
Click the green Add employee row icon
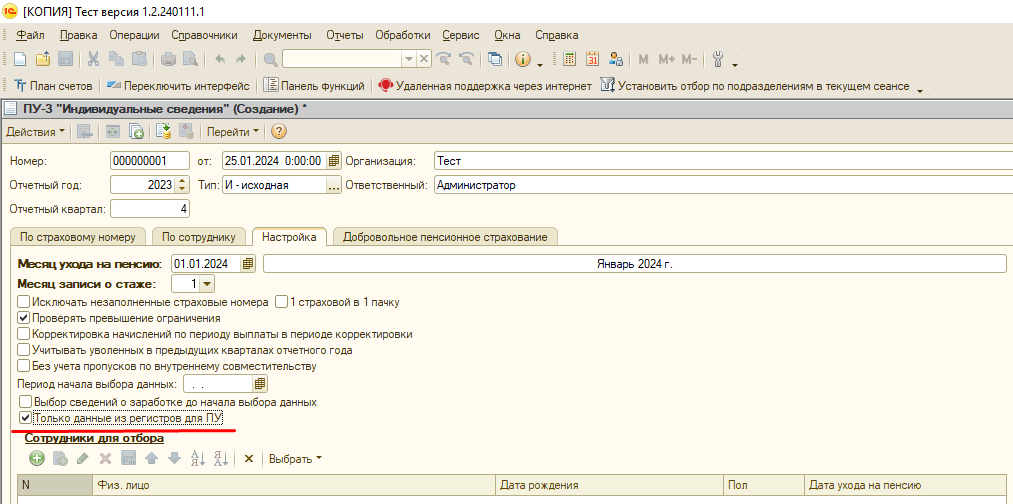[x=37, y=458]
